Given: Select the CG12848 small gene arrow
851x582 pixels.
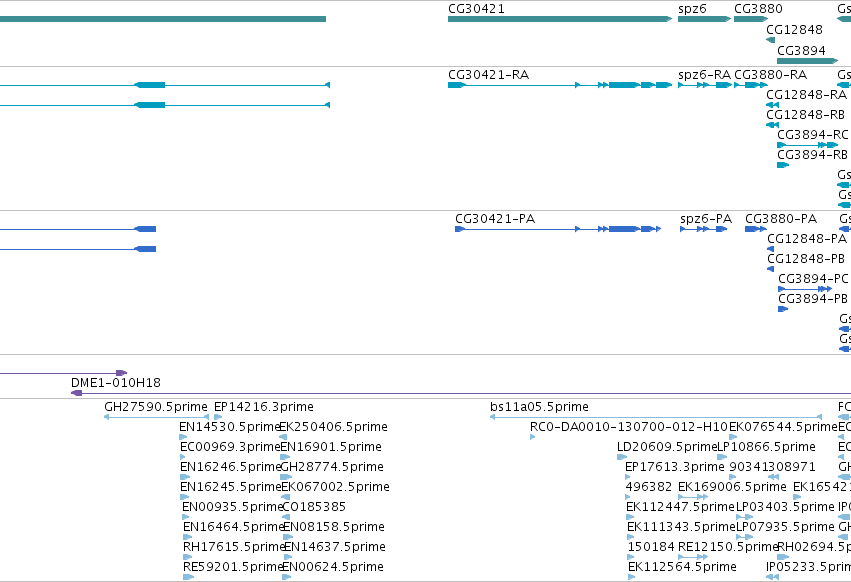Looking at the screenshot, I should [x=770, y=40].
